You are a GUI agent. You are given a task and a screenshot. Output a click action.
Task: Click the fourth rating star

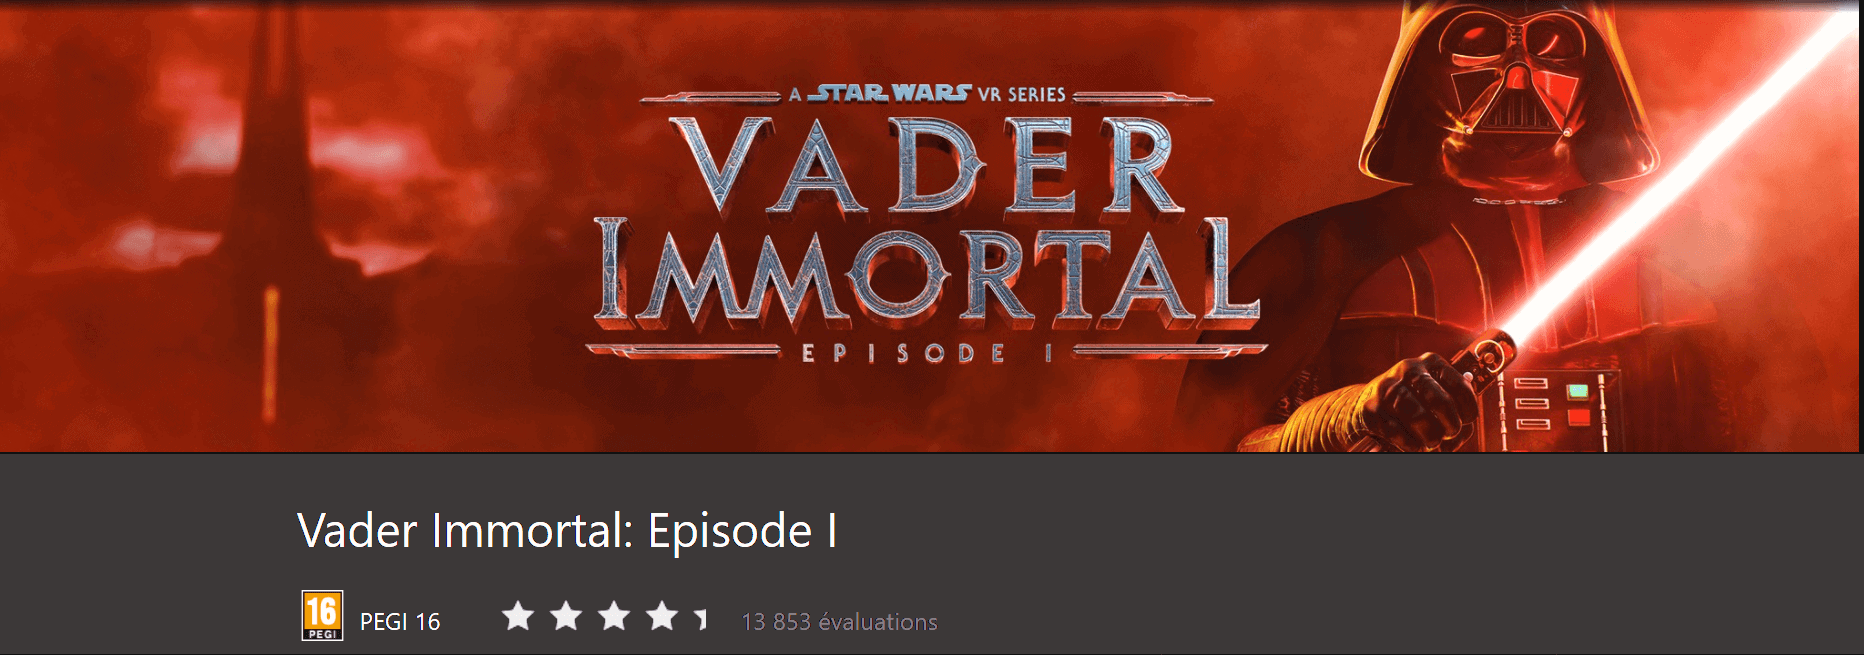click(x=662, y=616)
